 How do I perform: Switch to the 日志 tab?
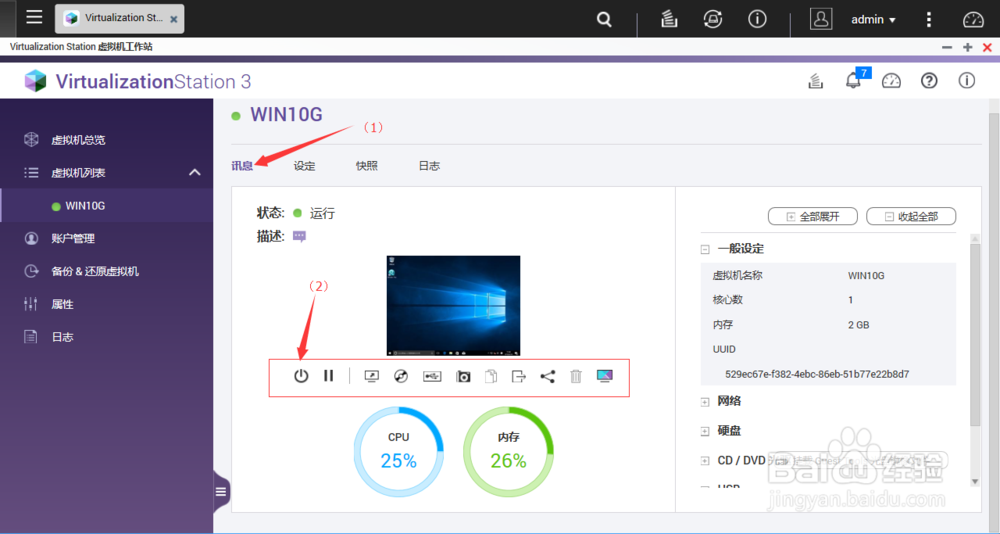(429, 166)
